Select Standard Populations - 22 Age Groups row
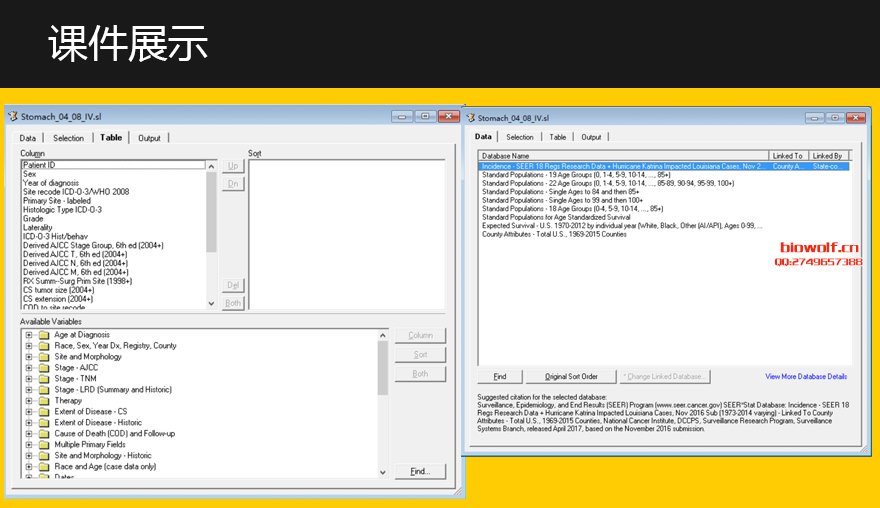 (x=664, y=184)
